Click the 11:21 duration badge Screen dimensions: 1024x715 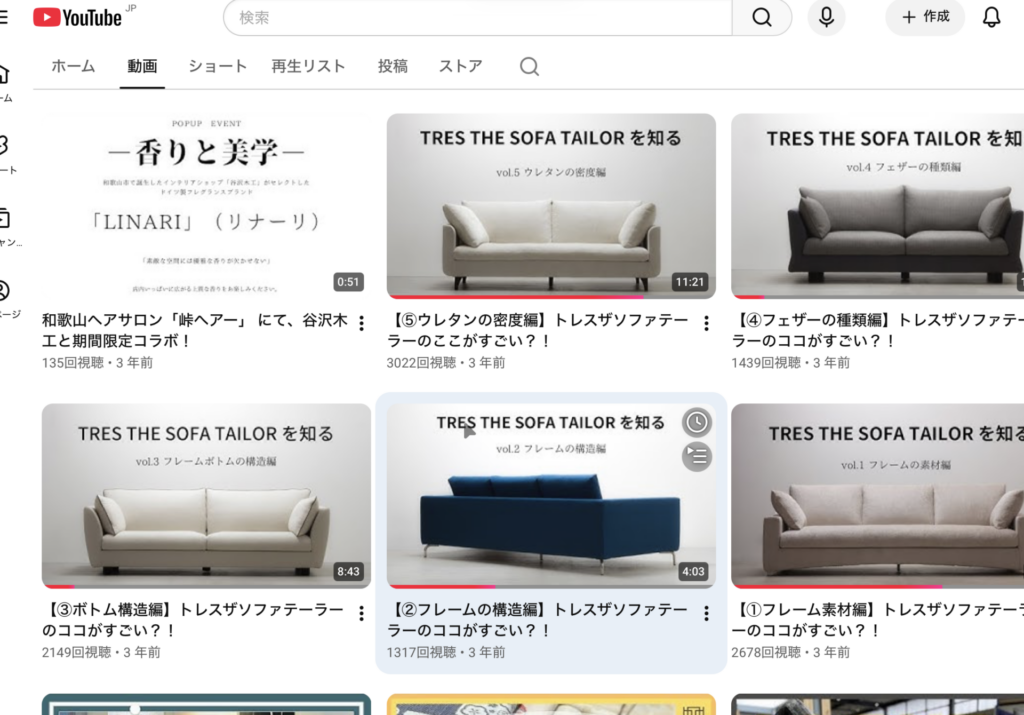coord(690,282)
